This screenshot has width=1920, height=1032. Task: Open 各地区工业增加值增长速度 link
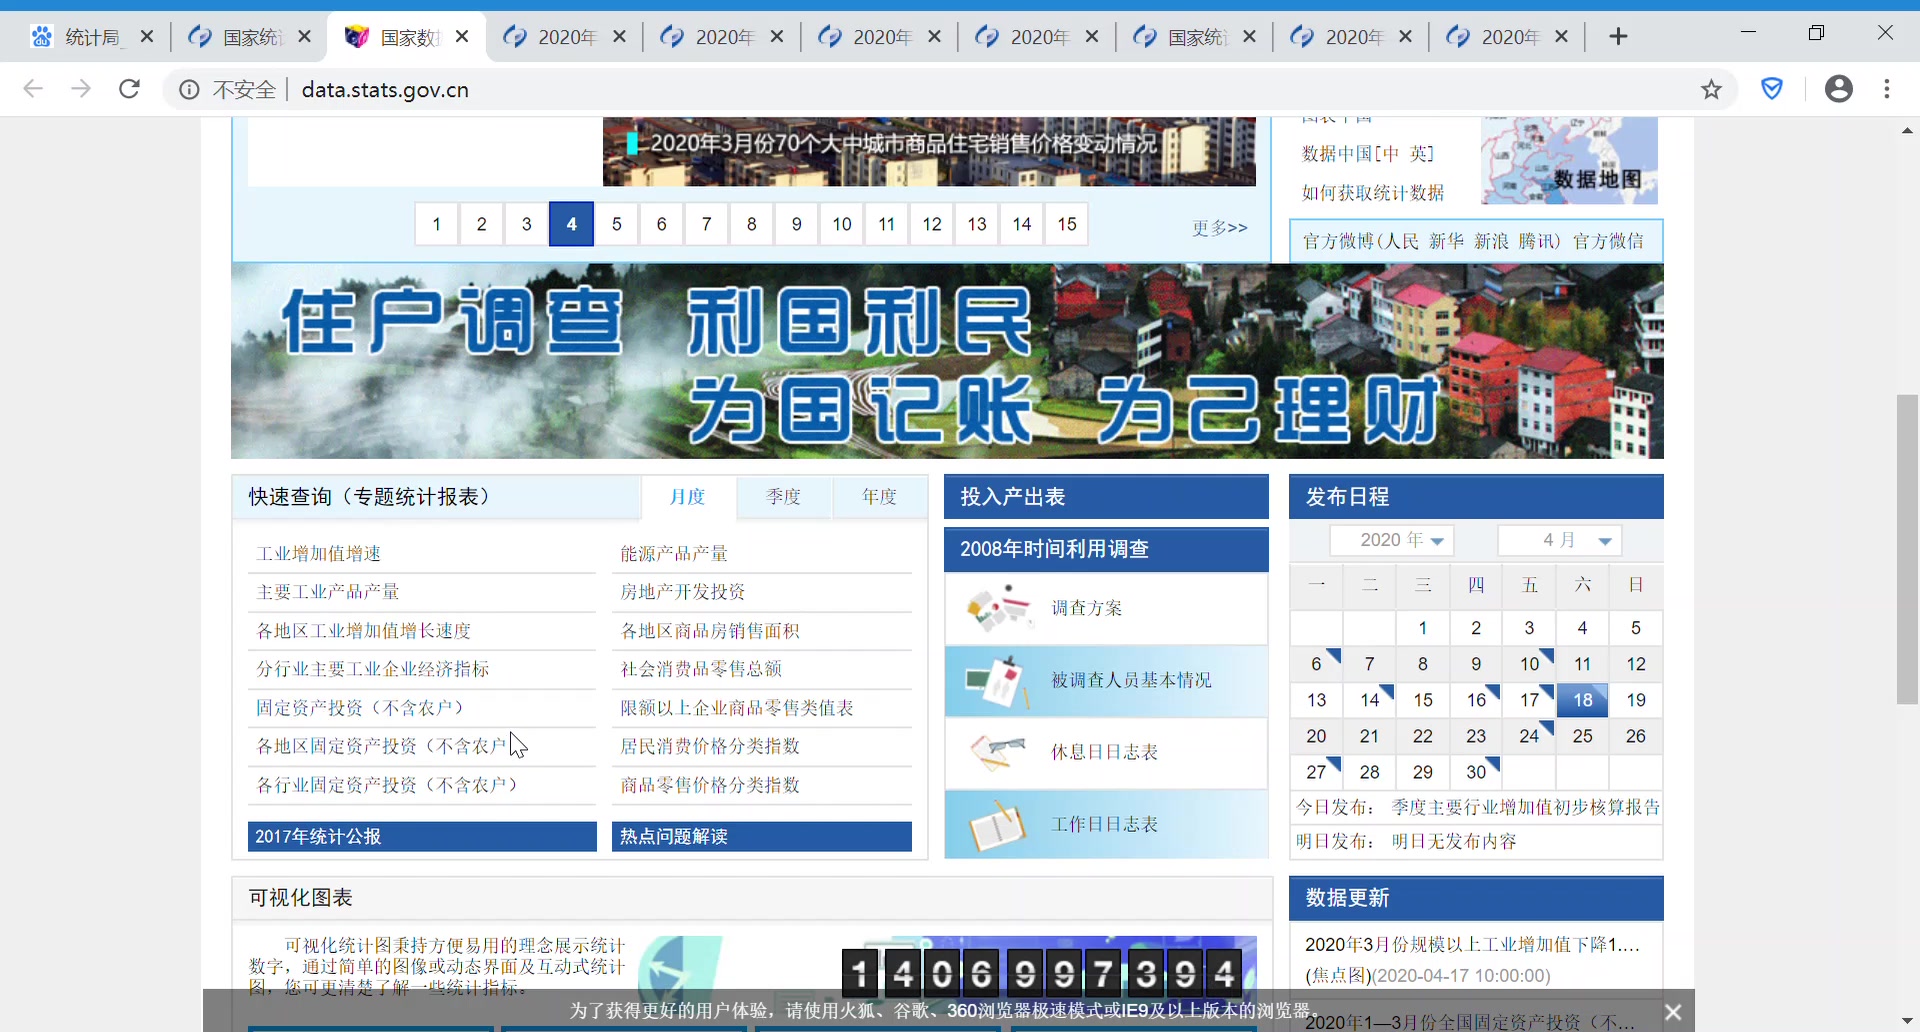click(364, 631)
